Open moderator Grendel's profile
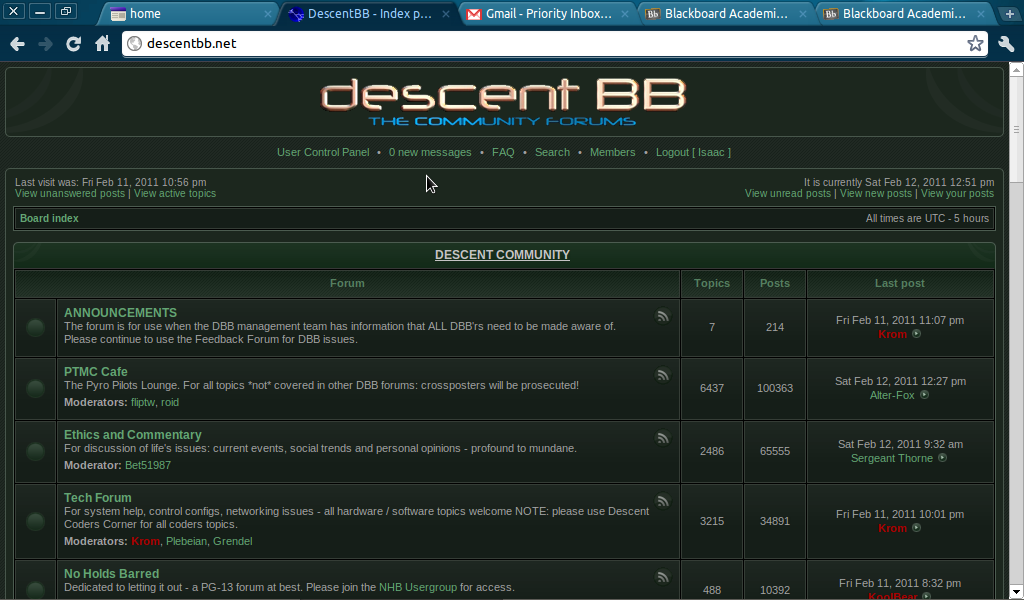This screenshot has width=1024, height=600. point(232,541)
